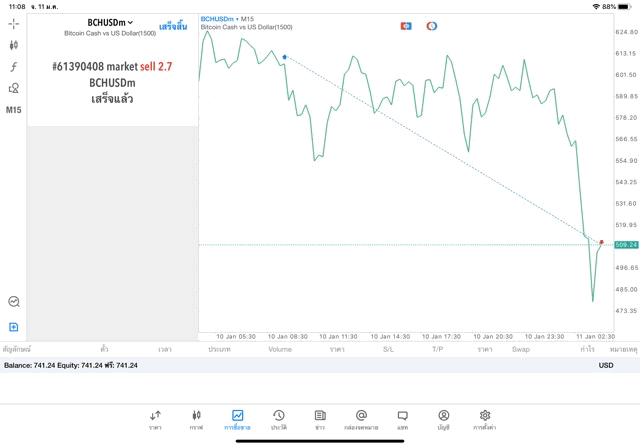Open the กล่องจดหมาย mailbox tab
This screenshot has height=447, width=640.
point(360,419)
